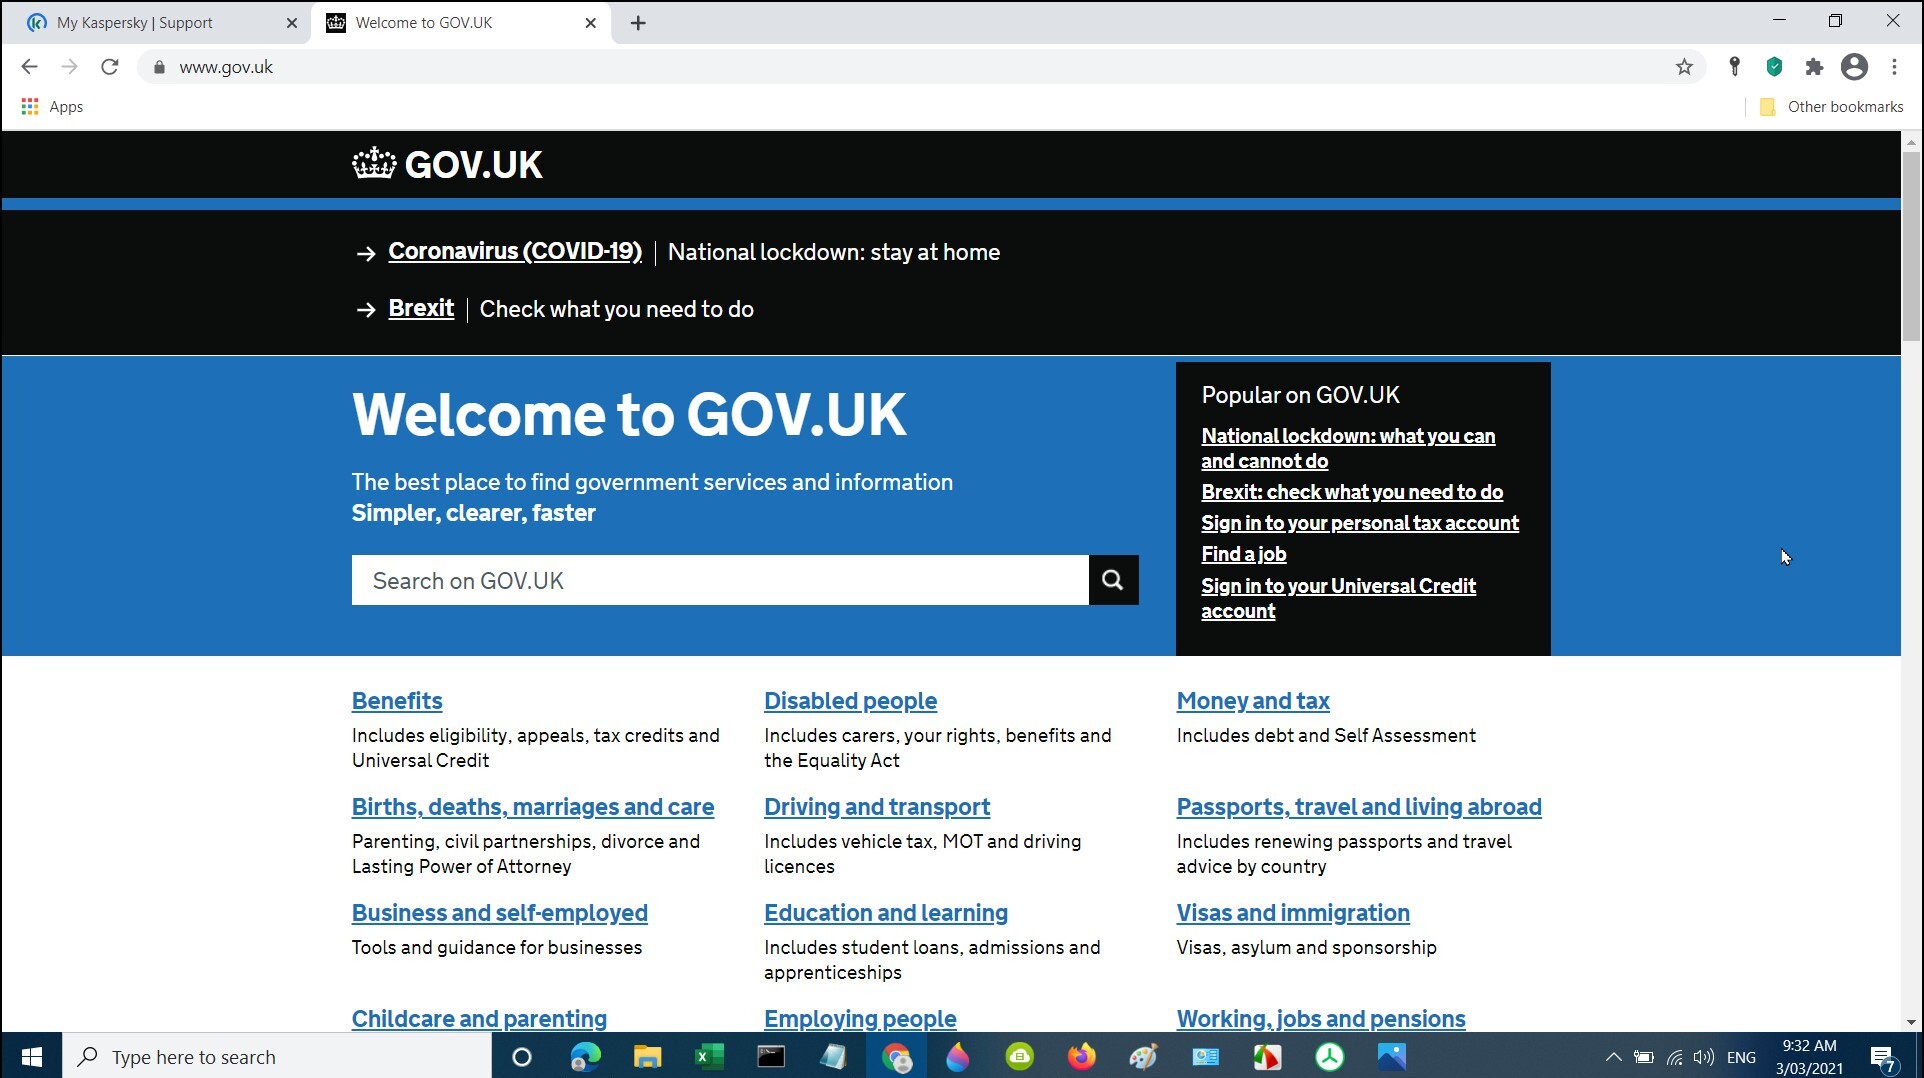Click the scrollbar down arrow
This screenshot has width=1924, height=1078.
[x=1911, y=1022]
